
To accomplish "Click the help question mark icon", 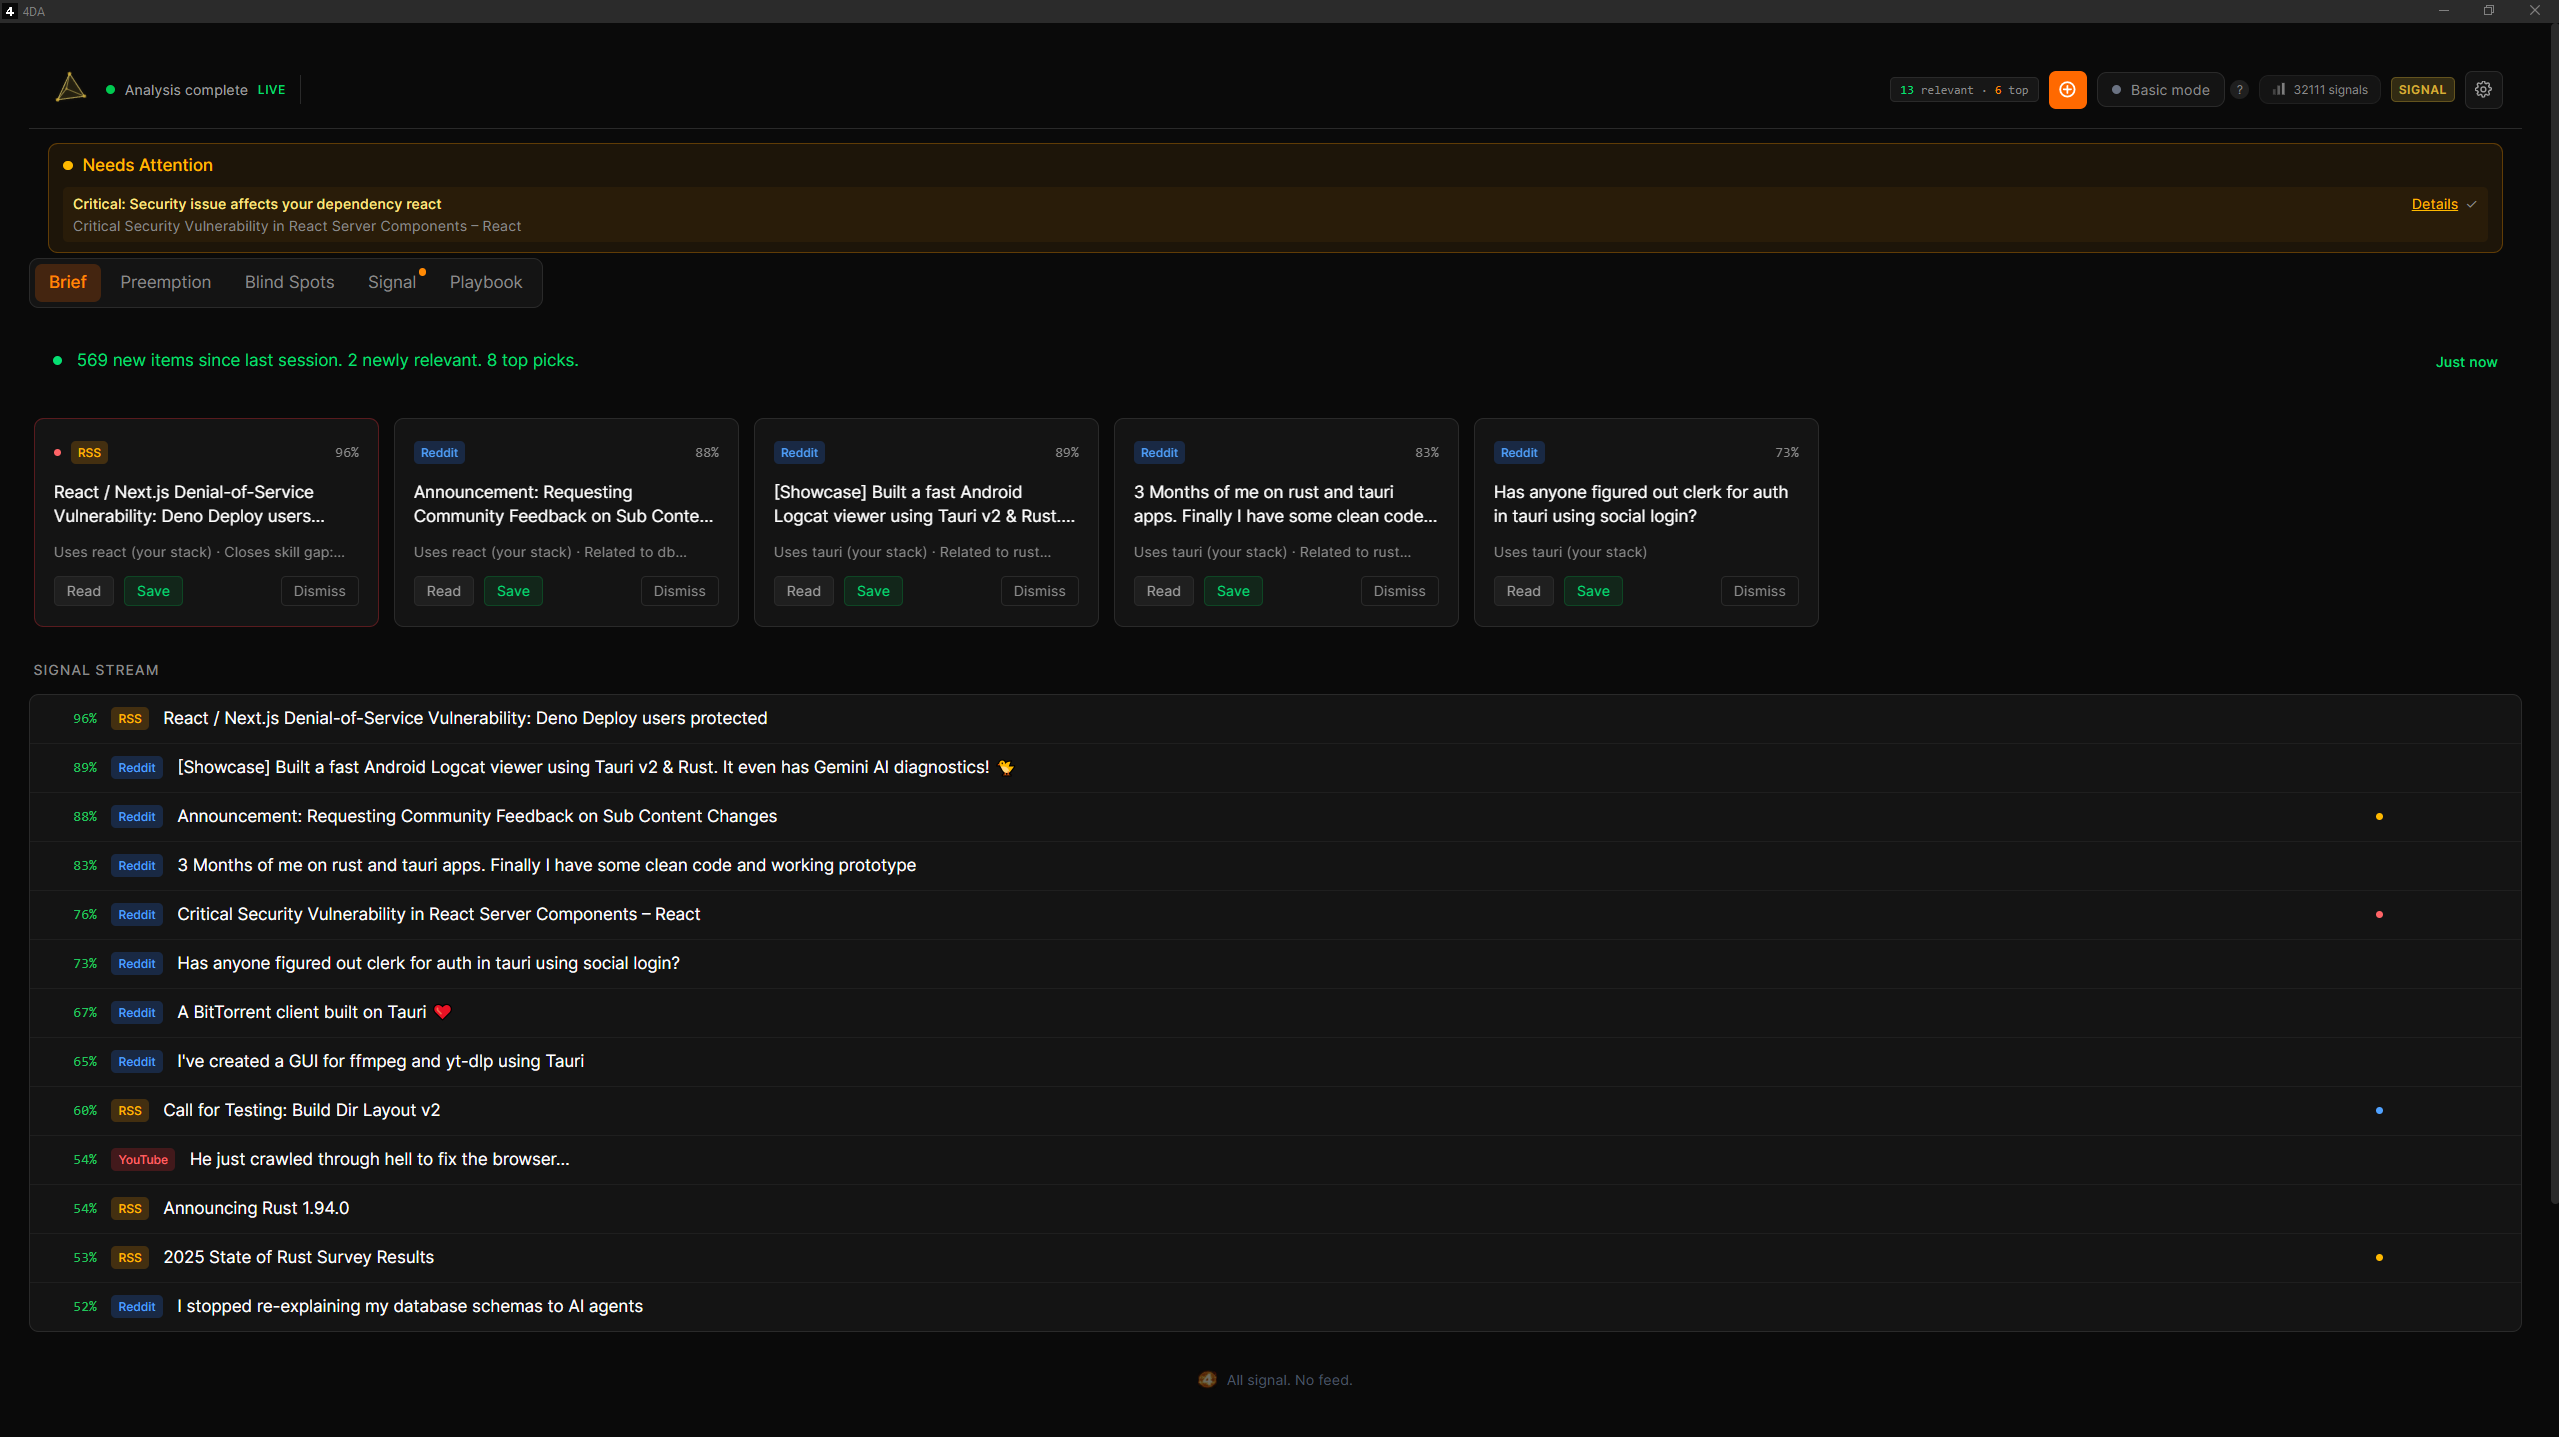I will pyautogui.click(x=2239, y=89).
